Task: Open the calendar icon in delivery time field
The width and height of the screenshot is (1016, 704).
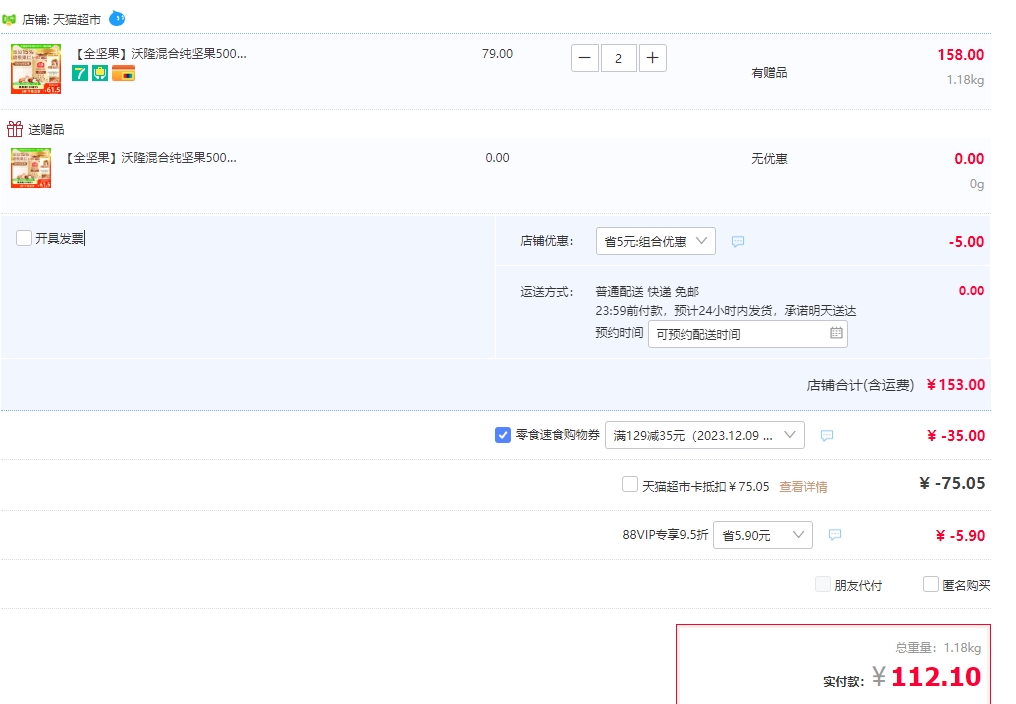Action: tap(836, 333)
